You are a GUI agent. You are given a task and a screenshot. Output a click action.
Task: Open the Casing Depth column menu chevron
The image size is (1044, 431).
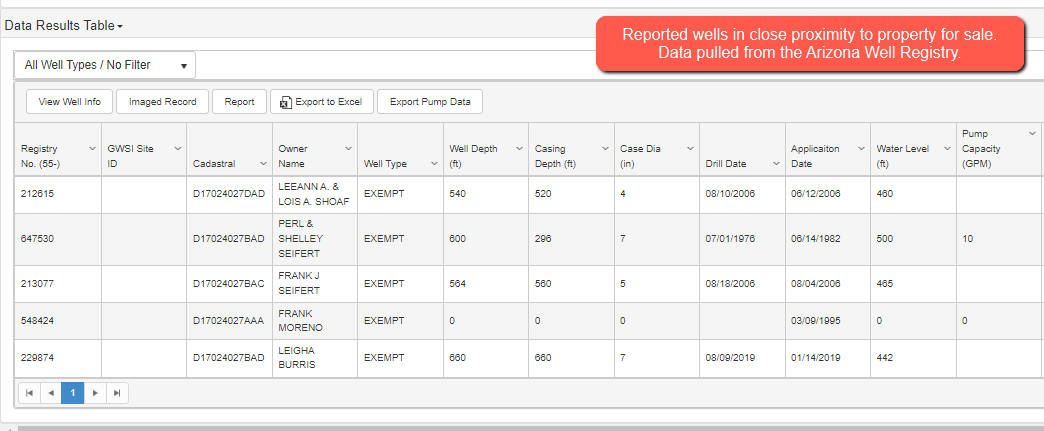tap(605, 149)
